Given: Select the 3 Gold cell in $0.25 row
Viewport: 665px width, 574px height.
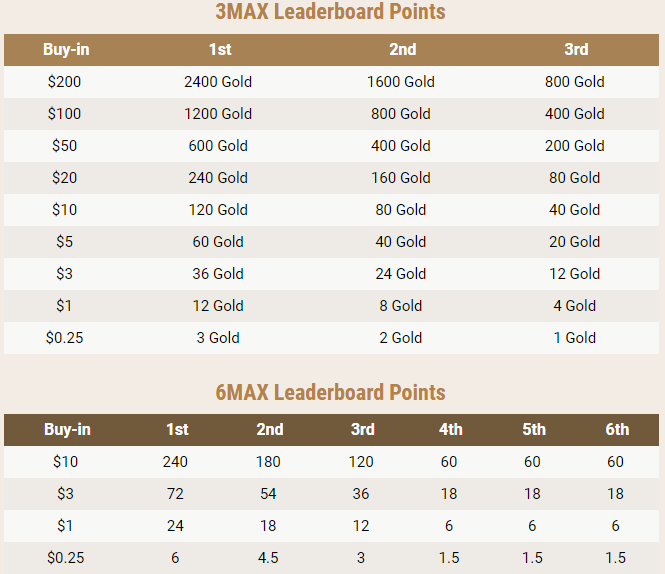Looking at the screenshot, I should [x=218, y=338].
